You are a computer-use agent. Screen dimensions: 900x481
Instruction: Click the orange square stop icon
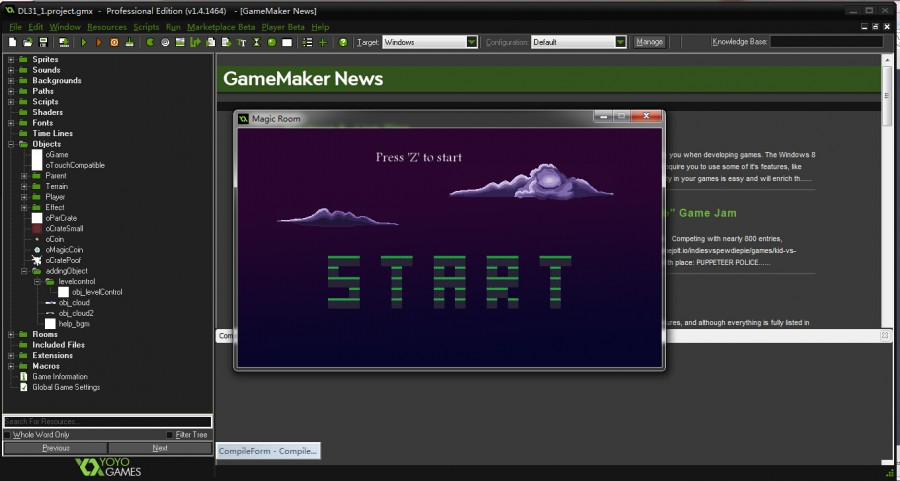pyautogui.click(x=114, y=42)
